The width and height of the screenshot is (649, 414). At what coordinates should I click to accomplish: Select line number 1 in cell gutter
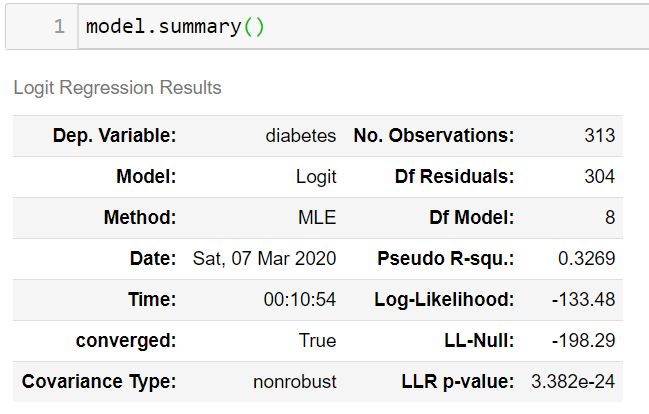59,27
